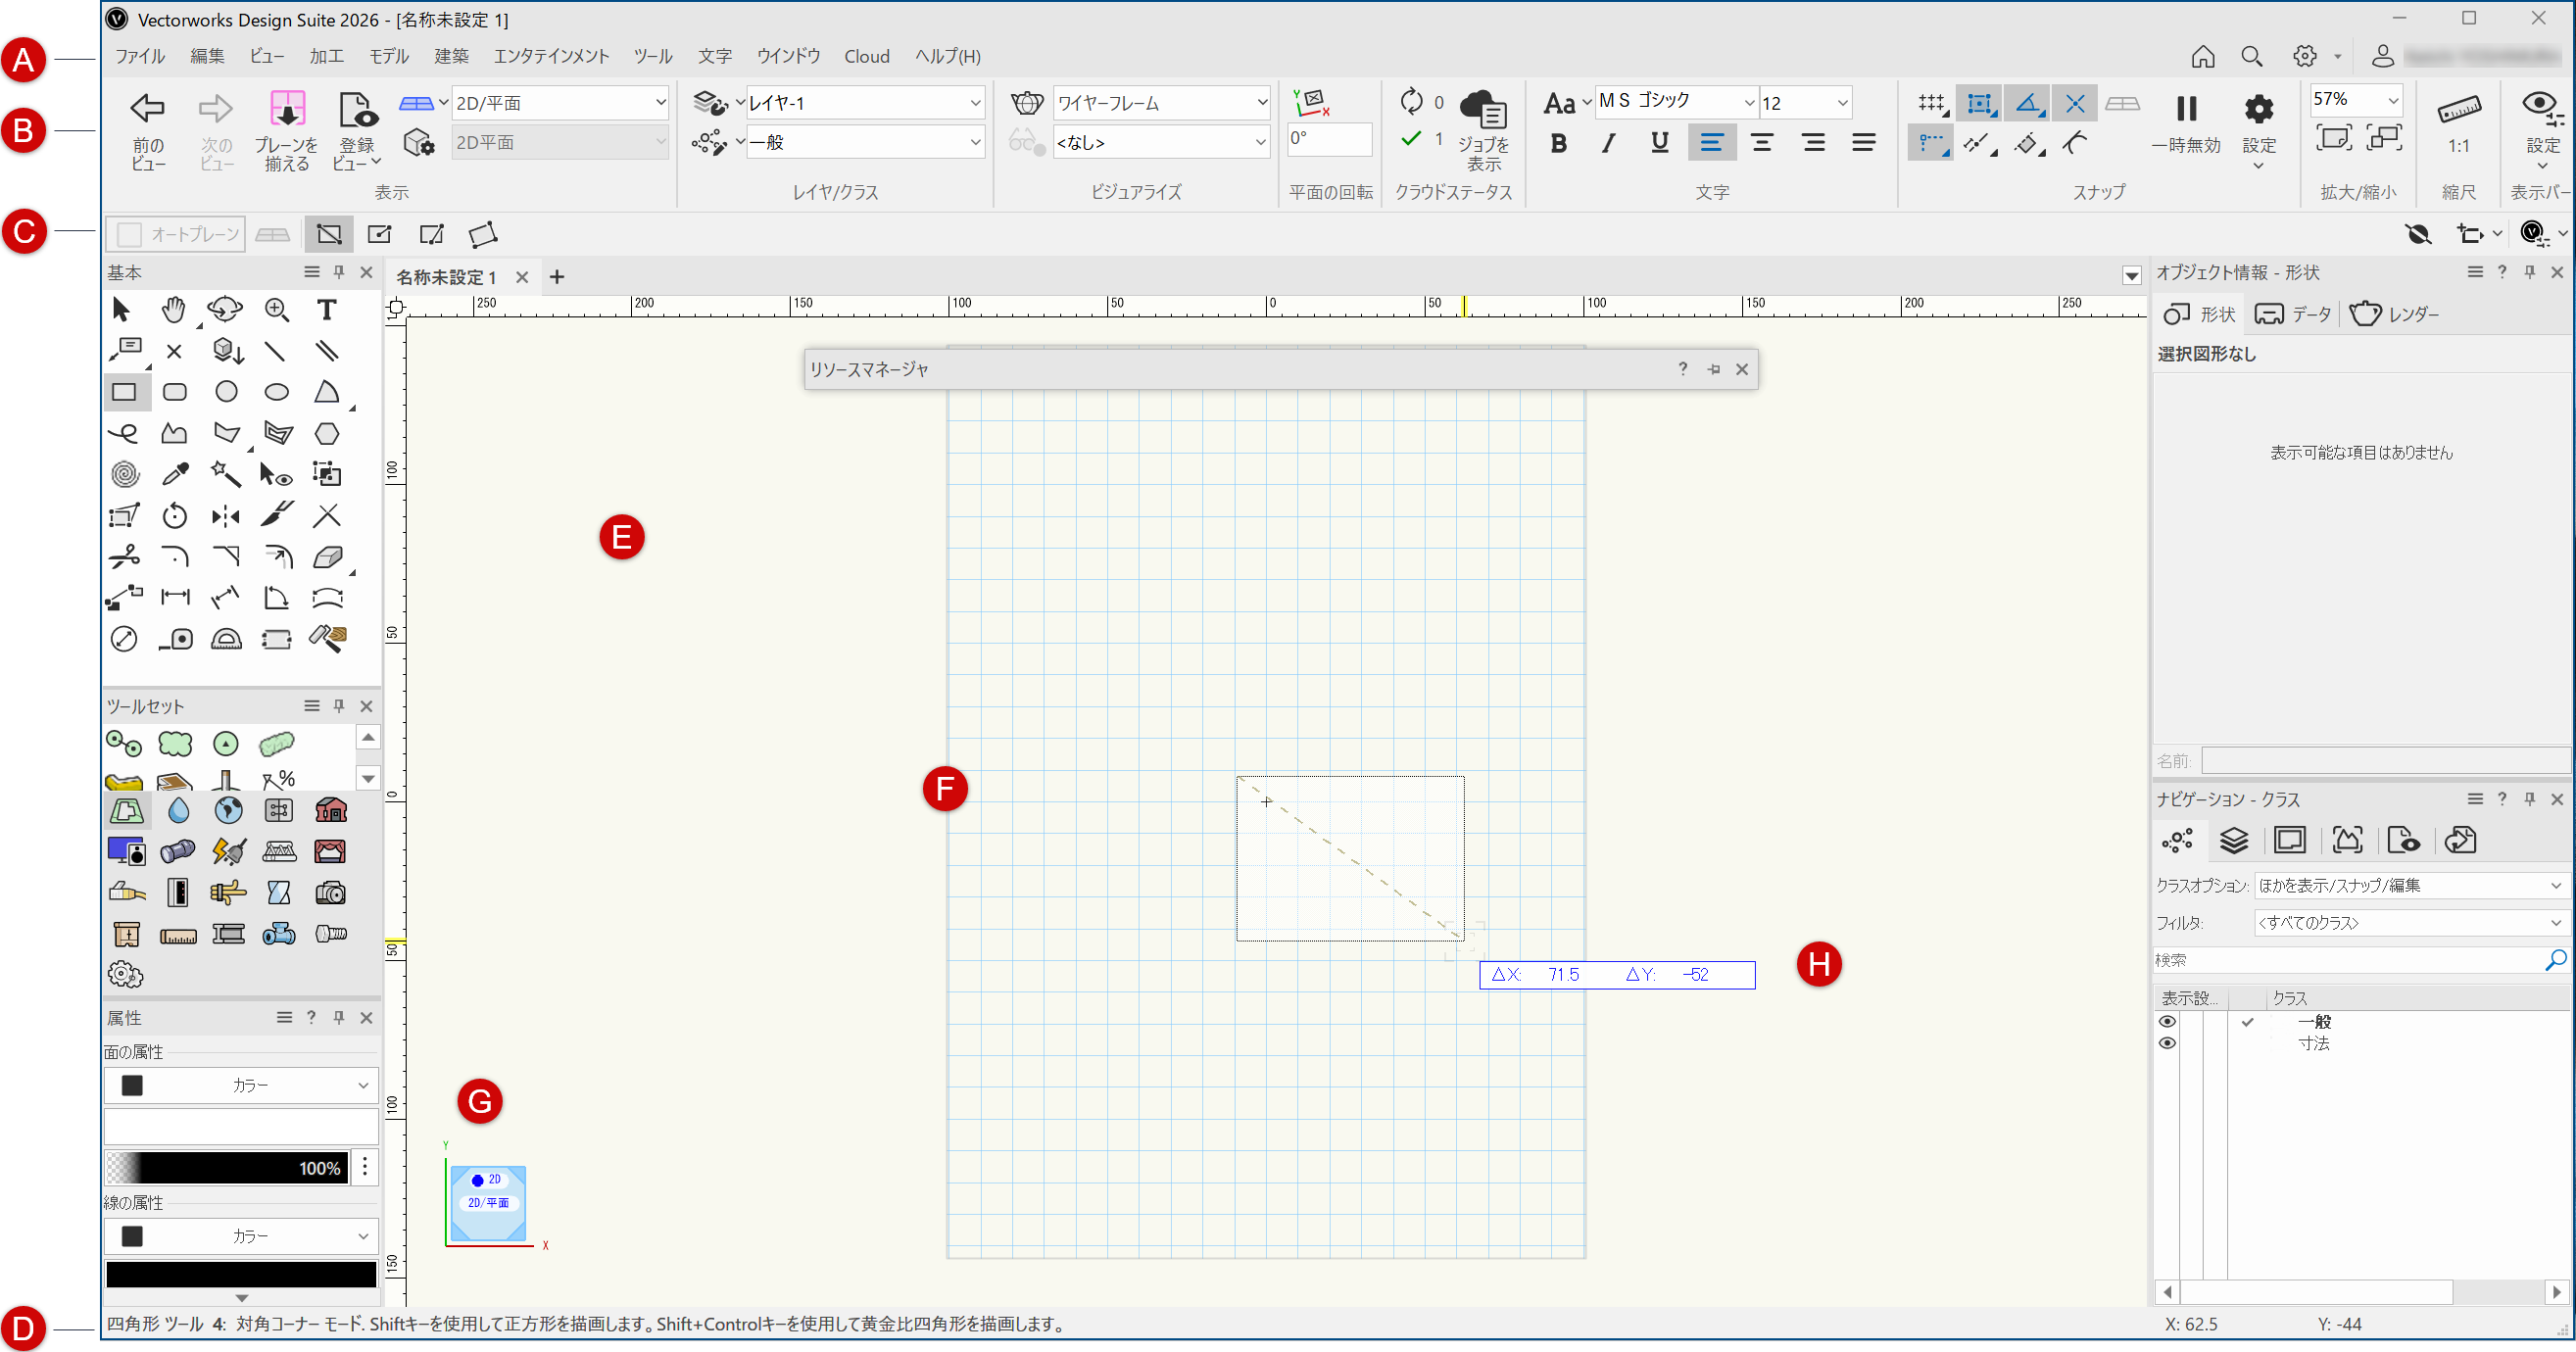Viewport: 2576px width, 1352px height.
Task: Select the Zoom magnifier tool
Action: 277,310
